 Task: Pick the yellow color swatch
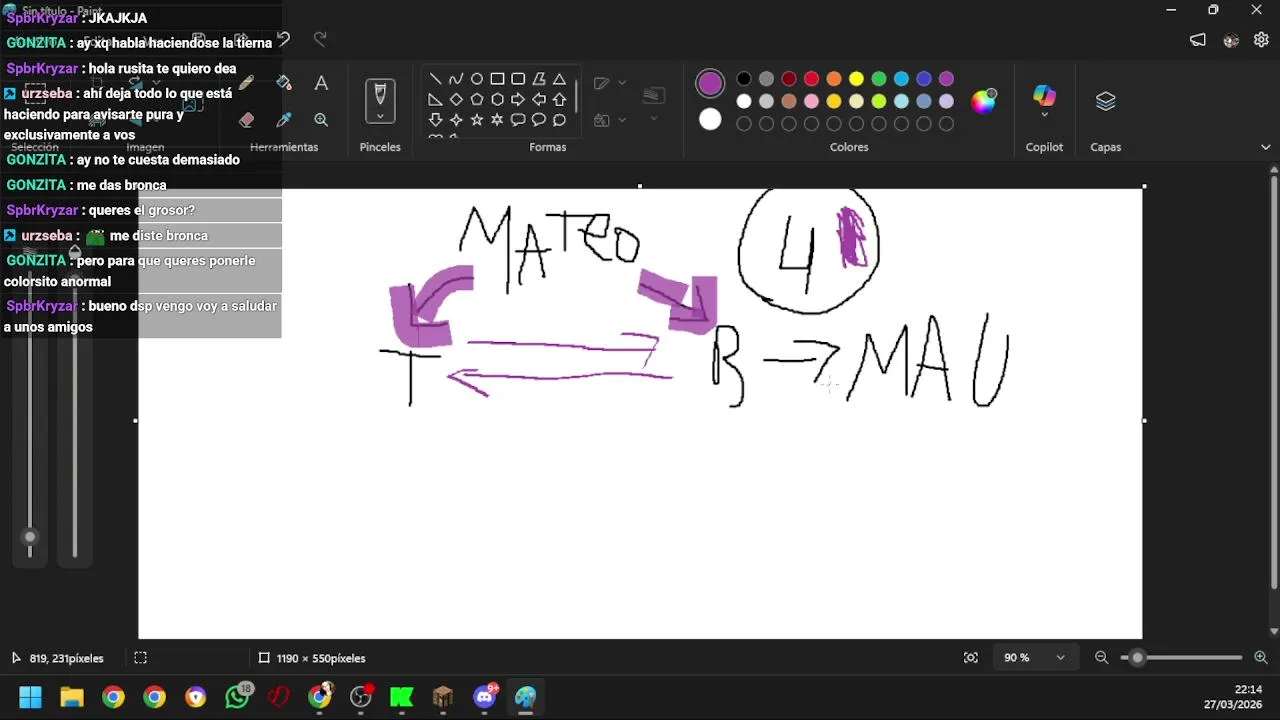pyautogui.click(x=856, y=79)
